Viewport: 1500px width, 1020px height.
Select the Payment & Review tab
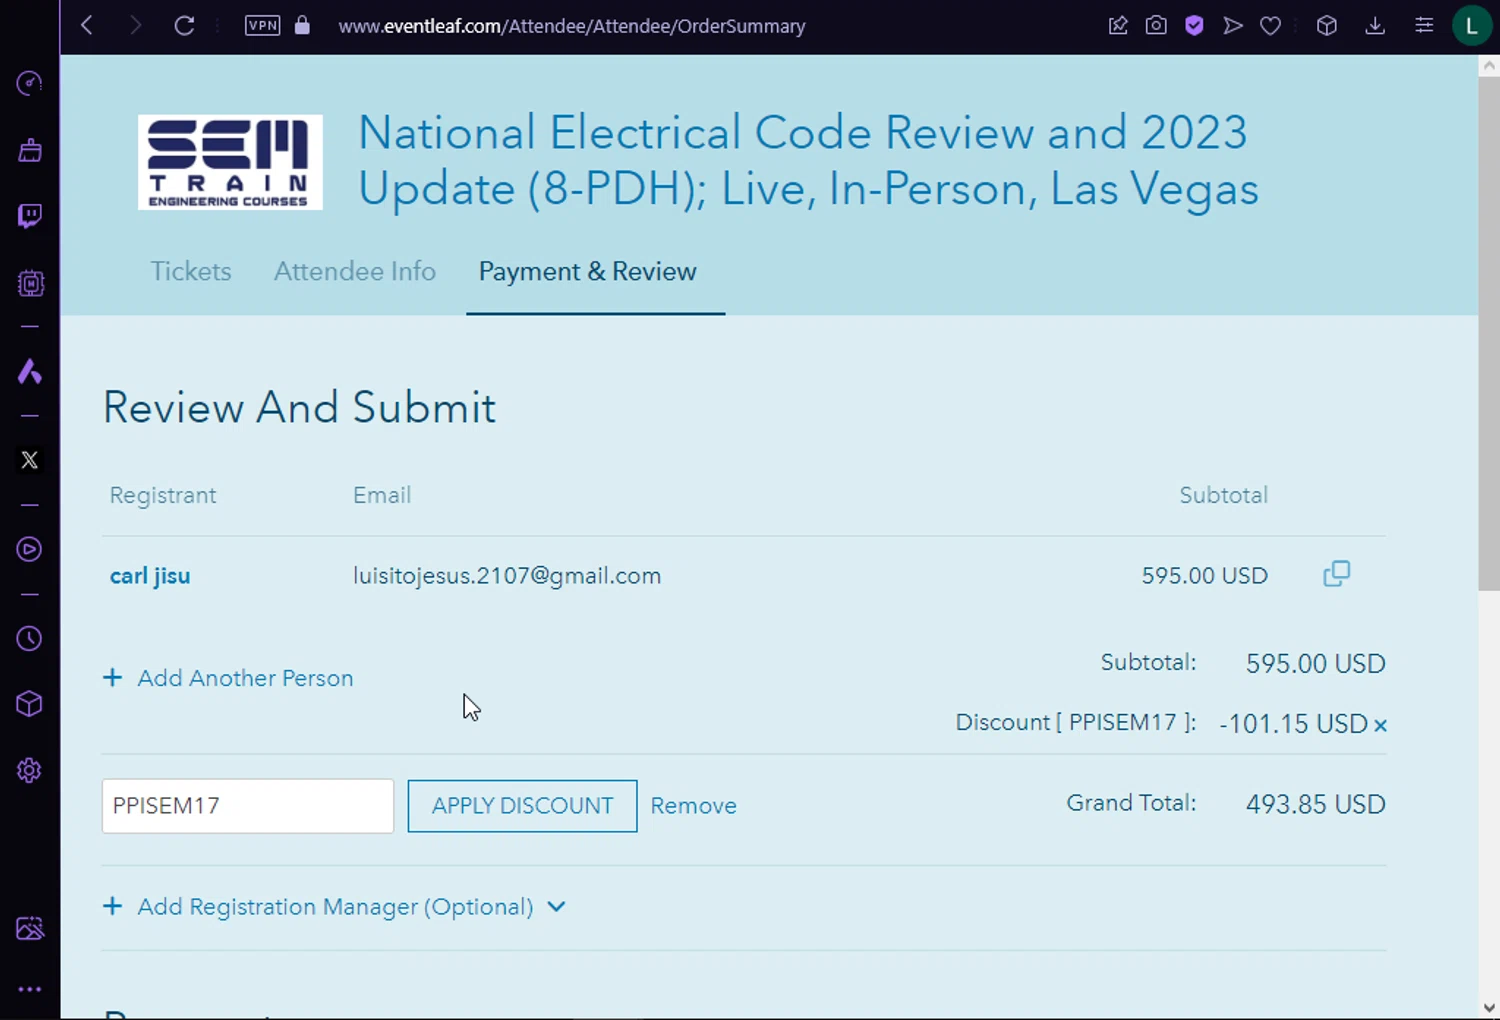tap(588, 272)
